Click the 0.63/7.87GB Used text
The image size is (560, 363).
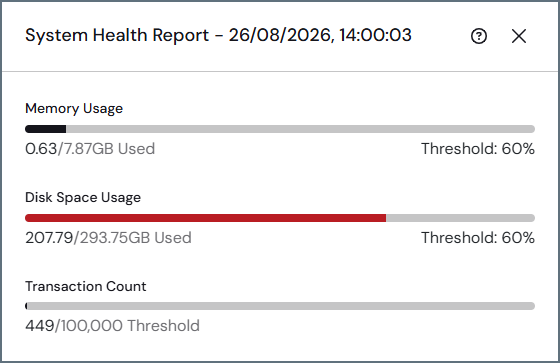(x=90, y=149)
